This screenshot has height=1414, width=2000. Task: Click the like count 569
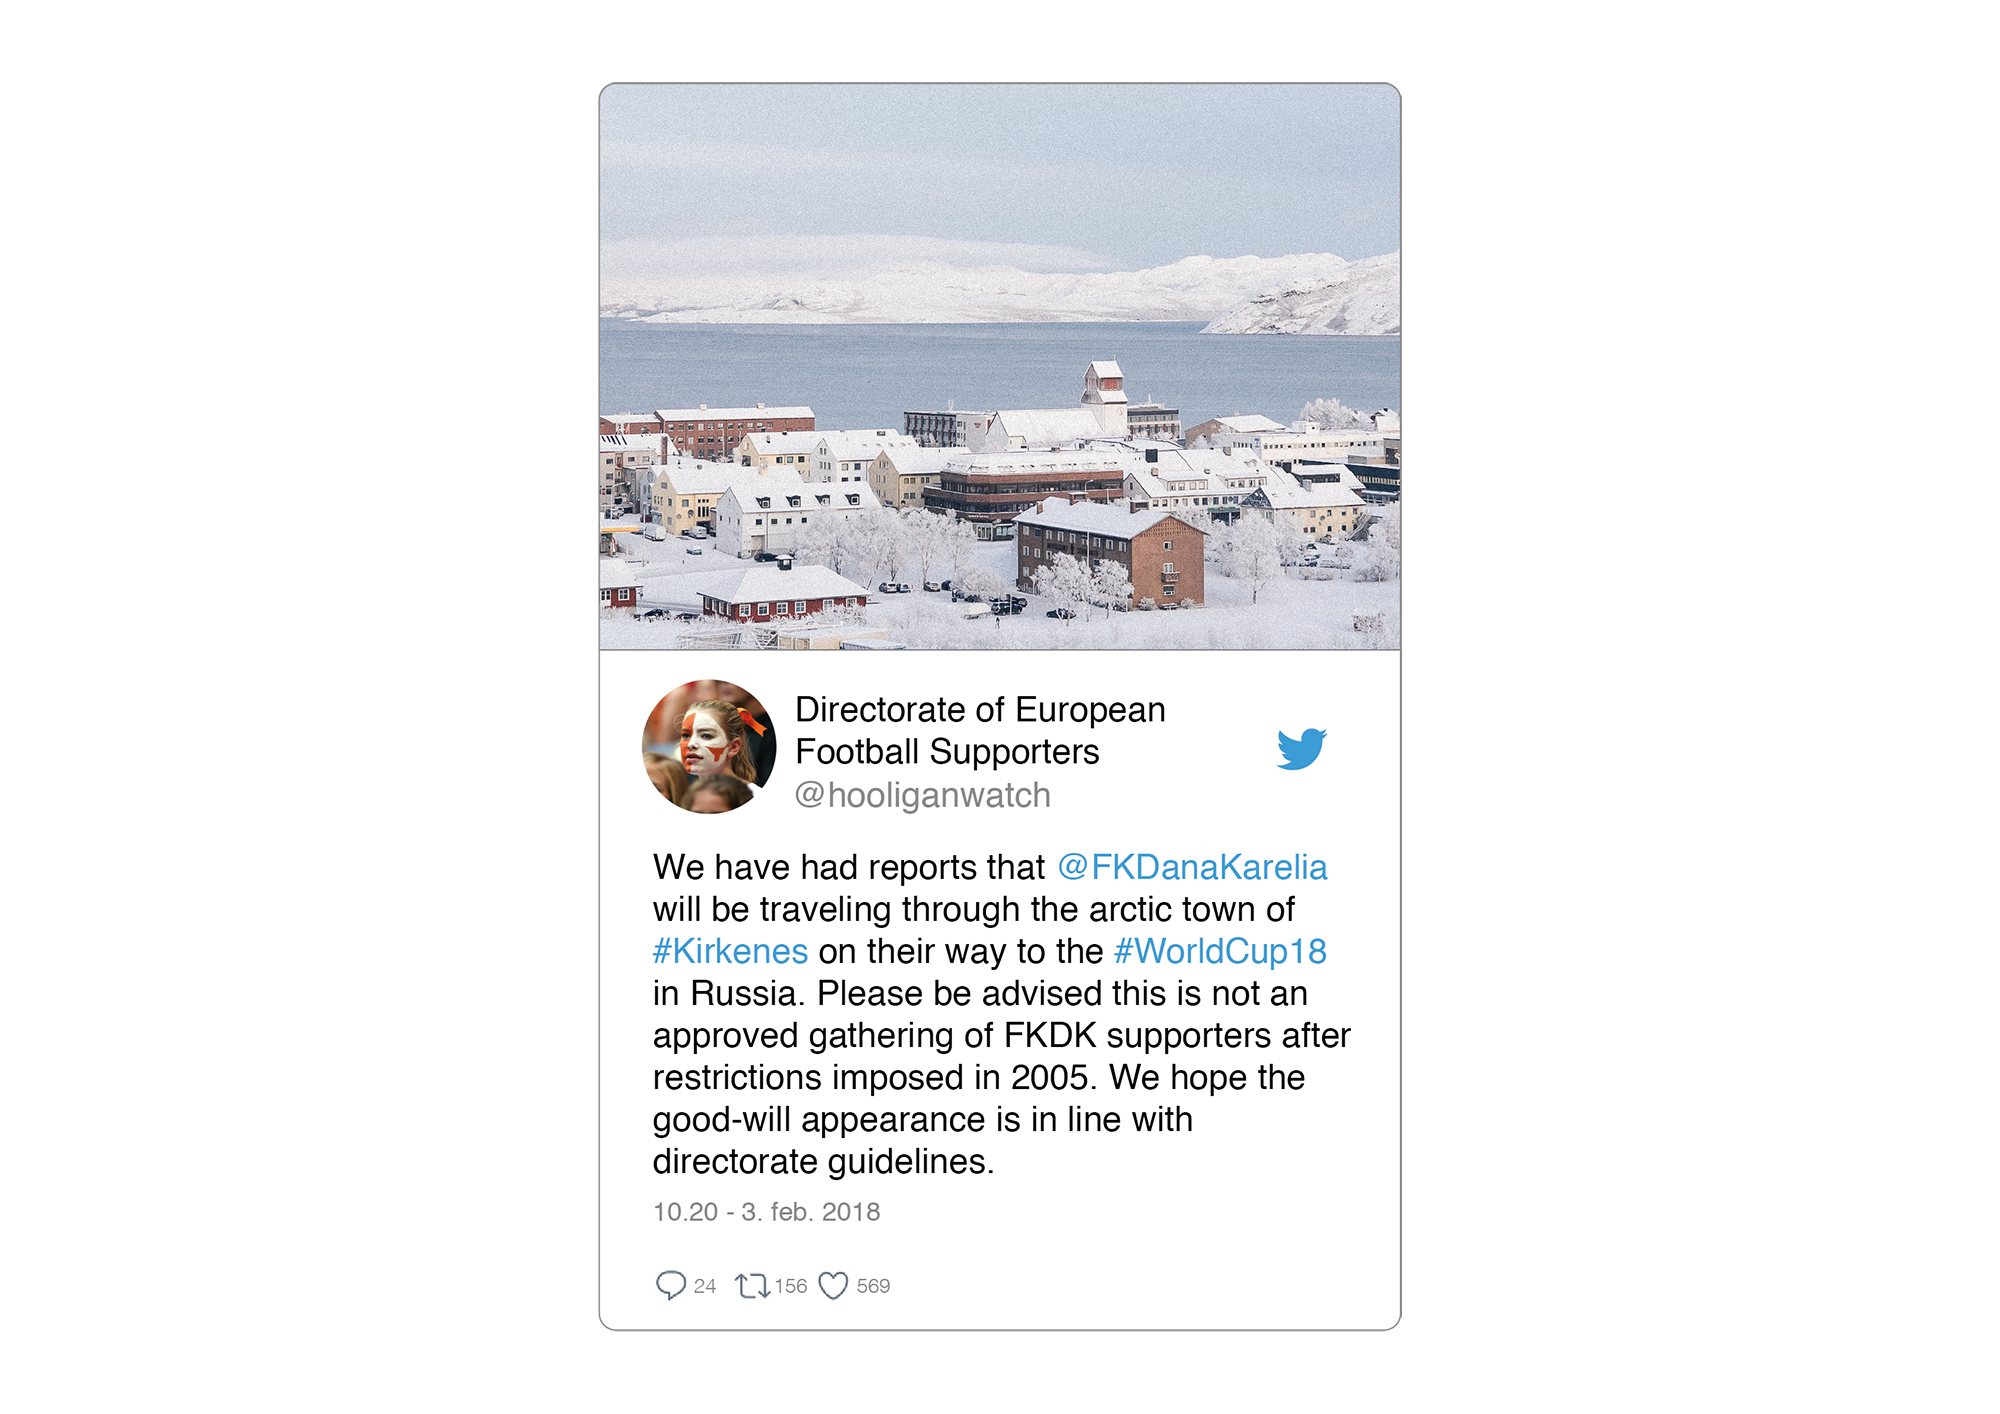873,1286
